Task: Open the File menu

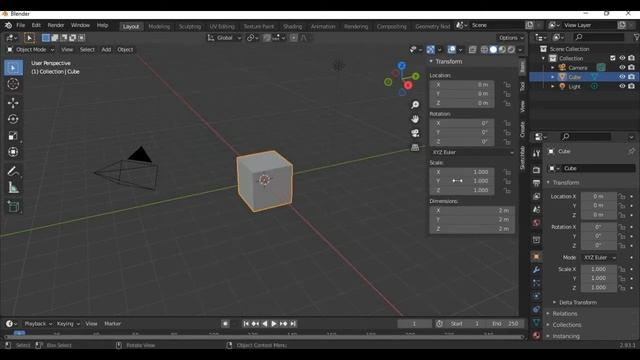Action: click(x=20, y=25)
